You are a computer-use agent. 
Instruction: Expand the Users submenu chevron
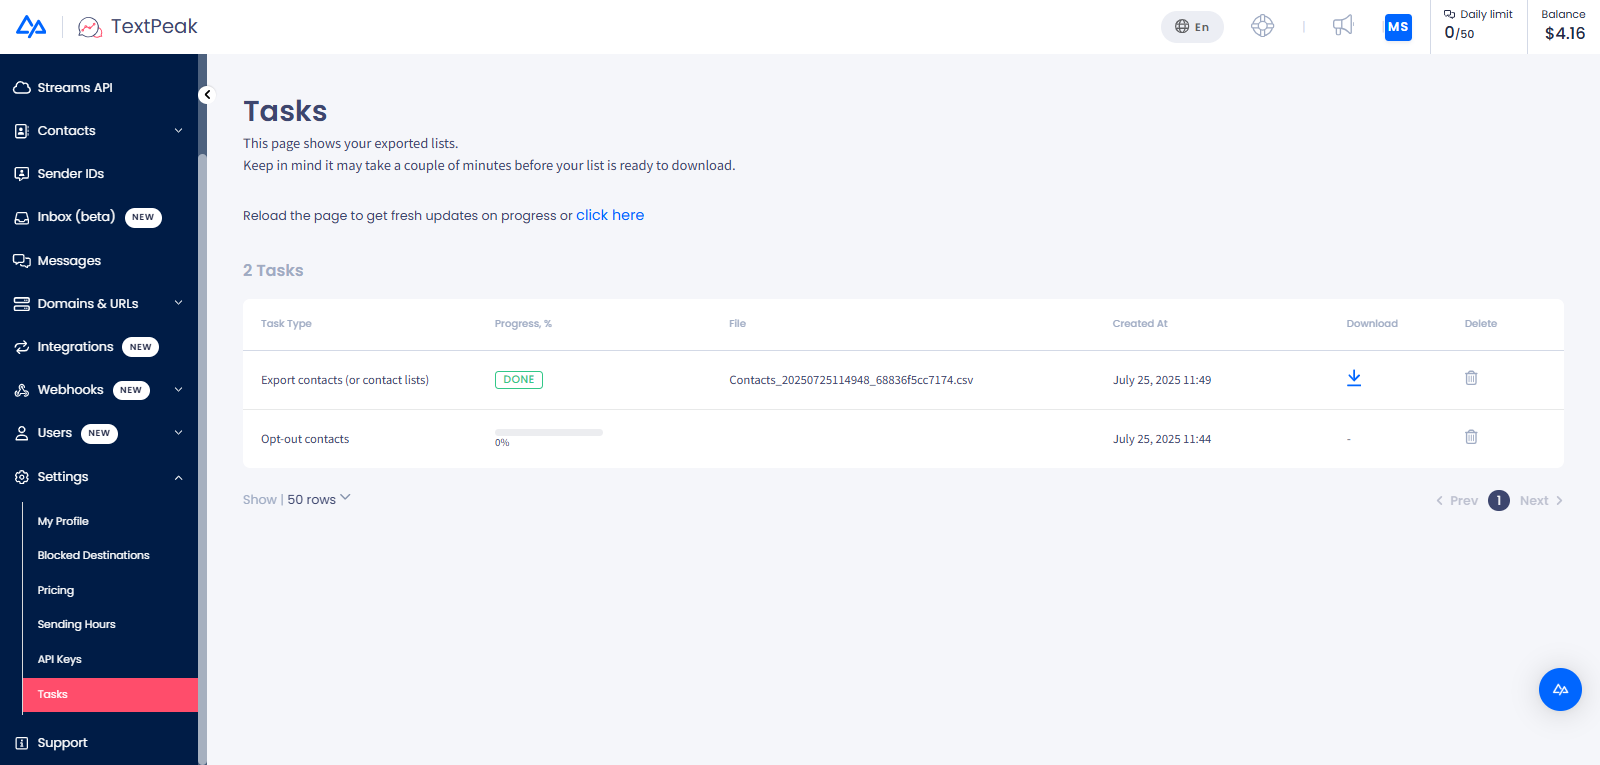tap(178, 433)
